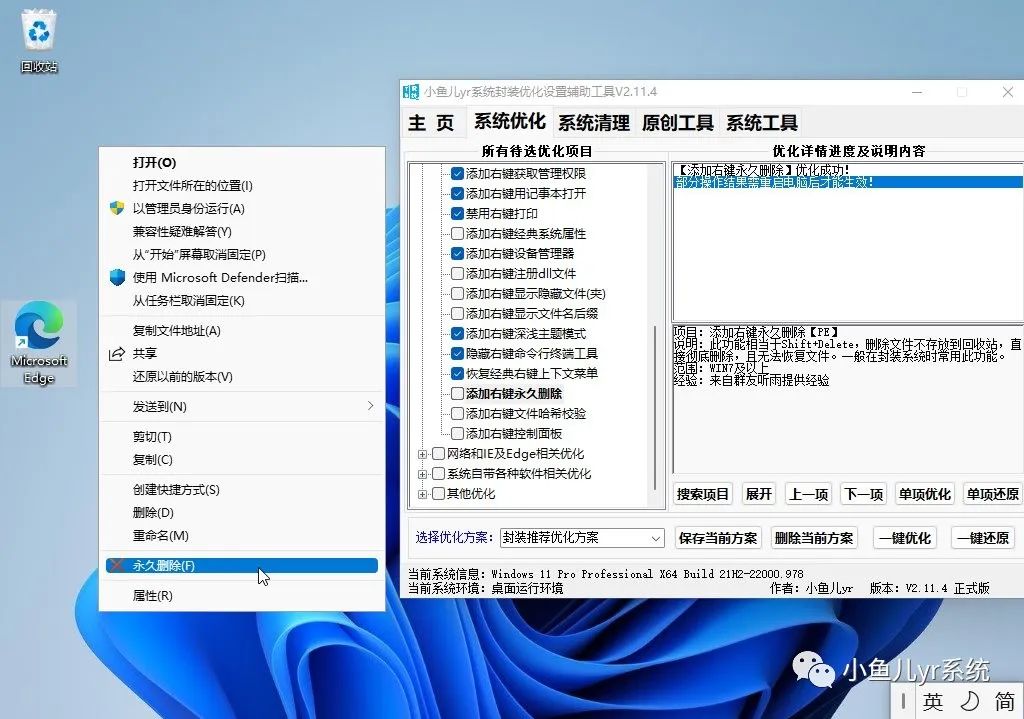Viewport: 1024px width, 719px height.
Task: Enable 添加右键显示文件名后缀
Action: pos(457,313)
